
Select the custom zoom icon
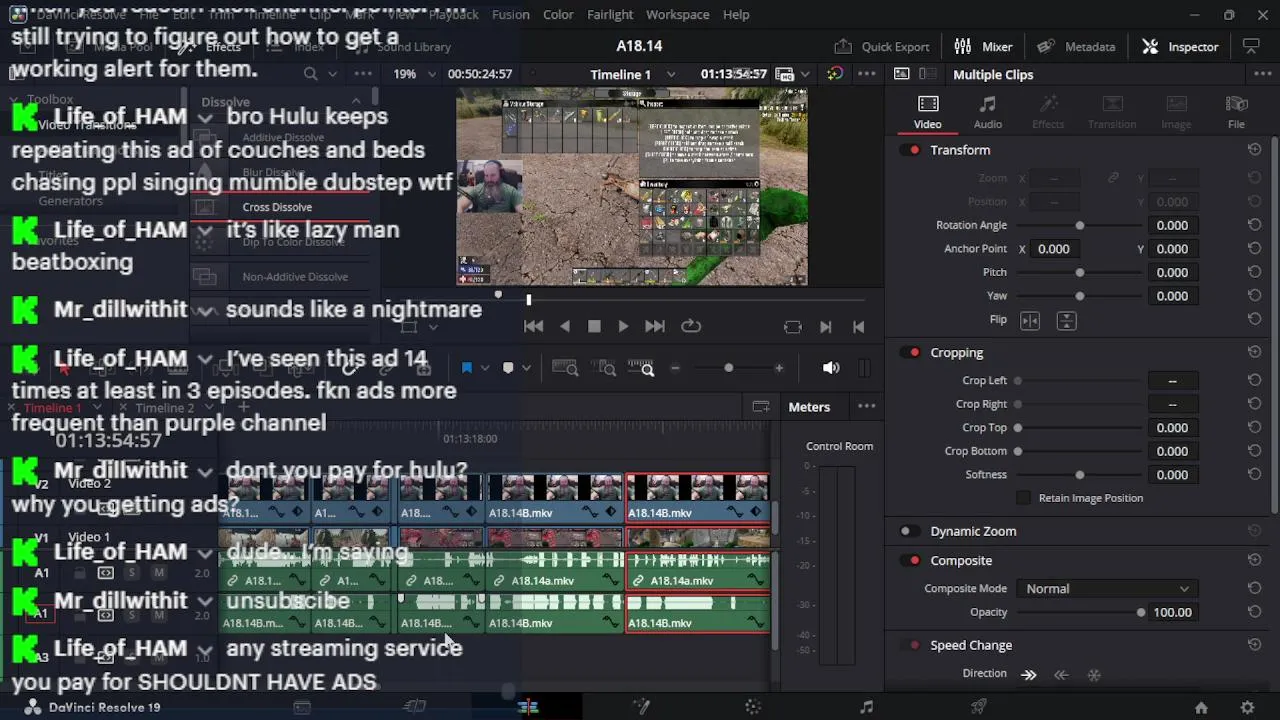641,368
